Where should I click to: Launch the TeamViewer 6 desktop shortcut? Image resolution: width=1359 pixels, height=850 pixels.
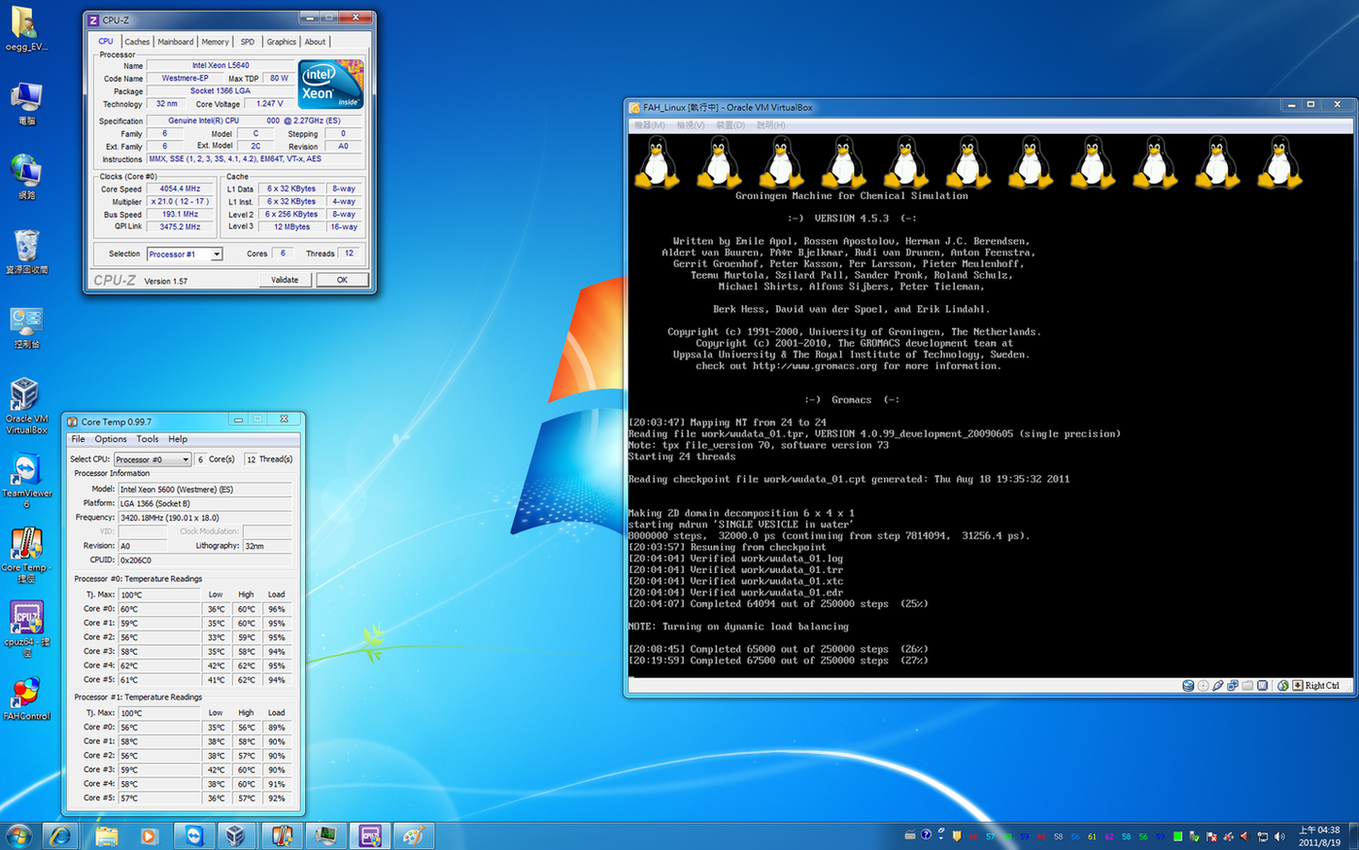pos(27,481)
